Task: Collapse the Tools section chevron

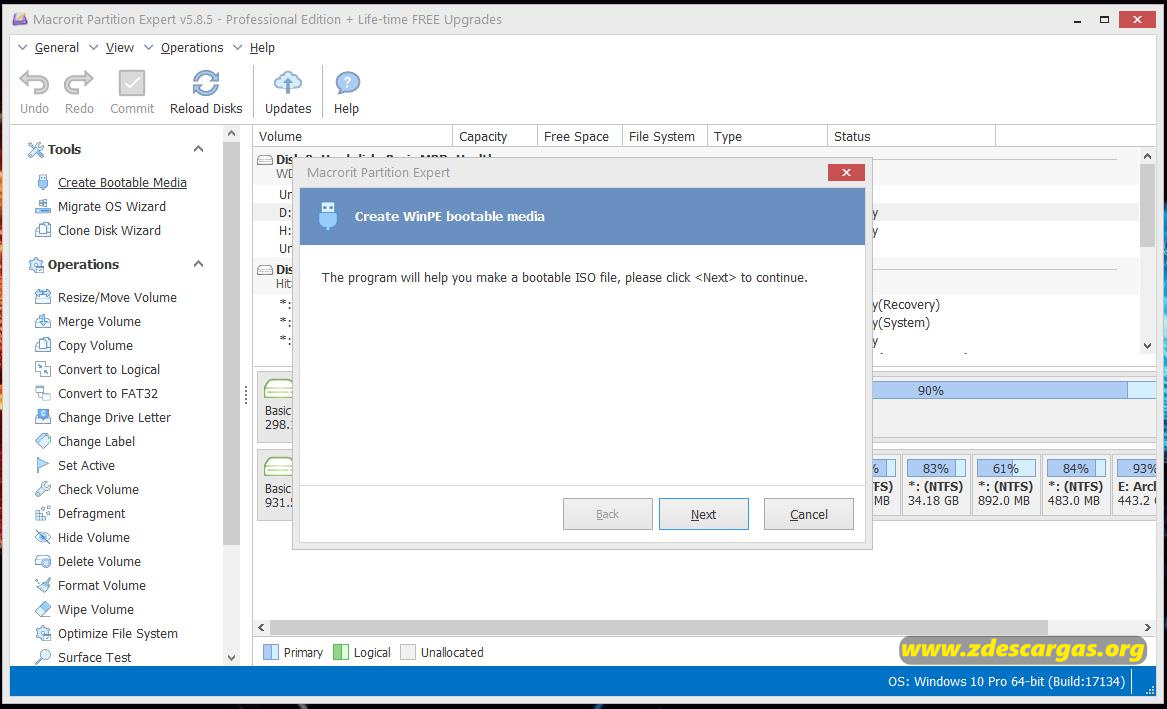Action: 199,149
